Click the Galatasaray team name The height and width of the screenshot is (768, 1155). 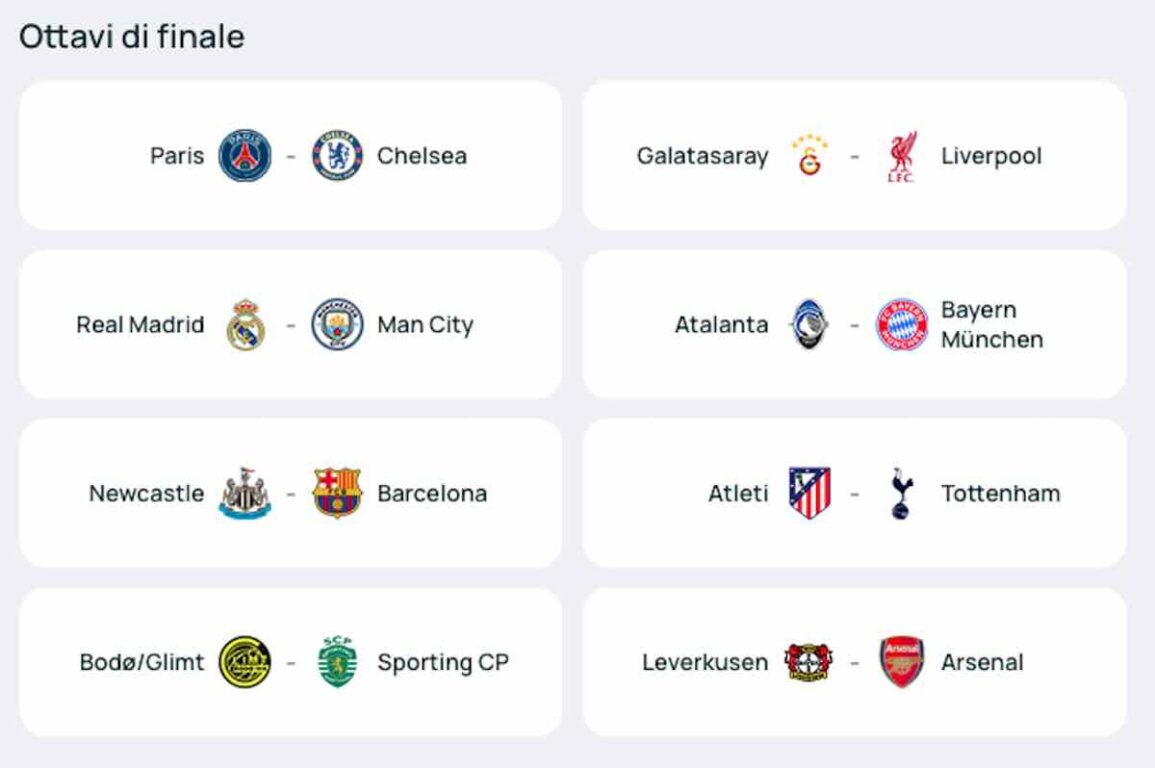(702, 156)
